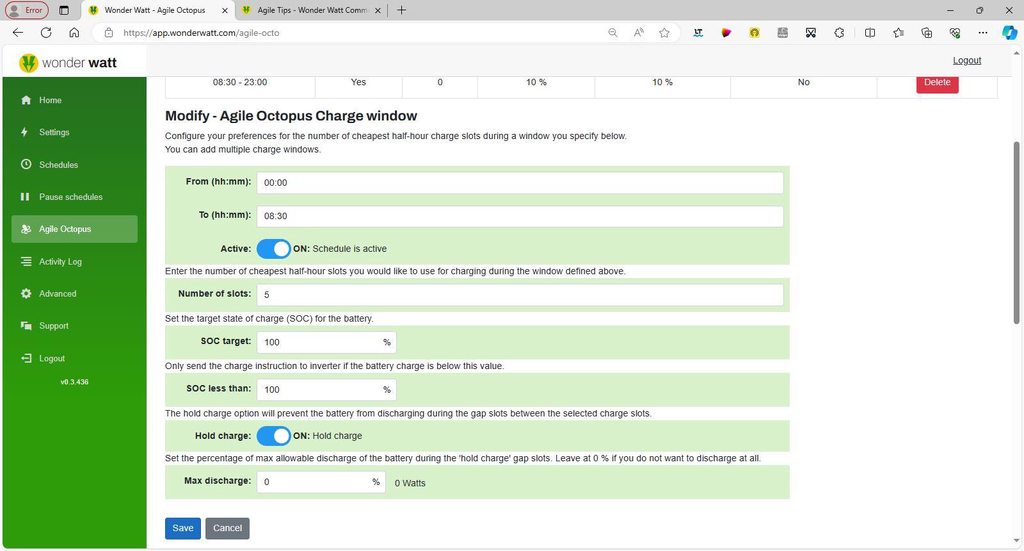Click the Schedules clock icon
The image size is (1024, 551).
click(25, 165)
